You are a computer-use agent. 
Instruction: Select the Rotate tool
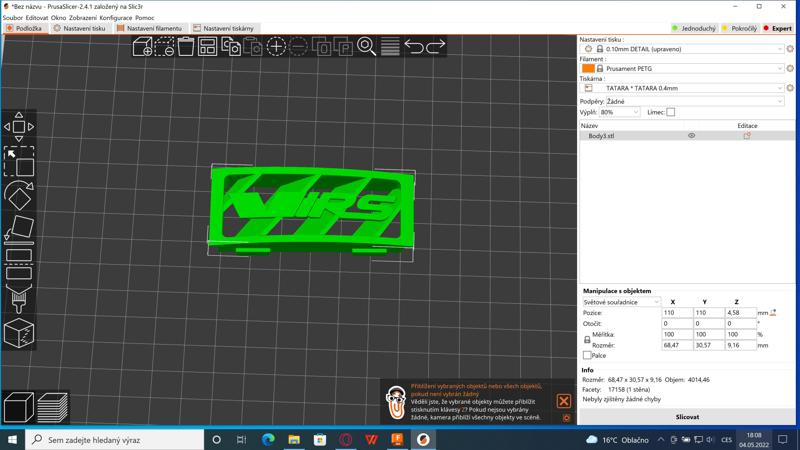19,195
